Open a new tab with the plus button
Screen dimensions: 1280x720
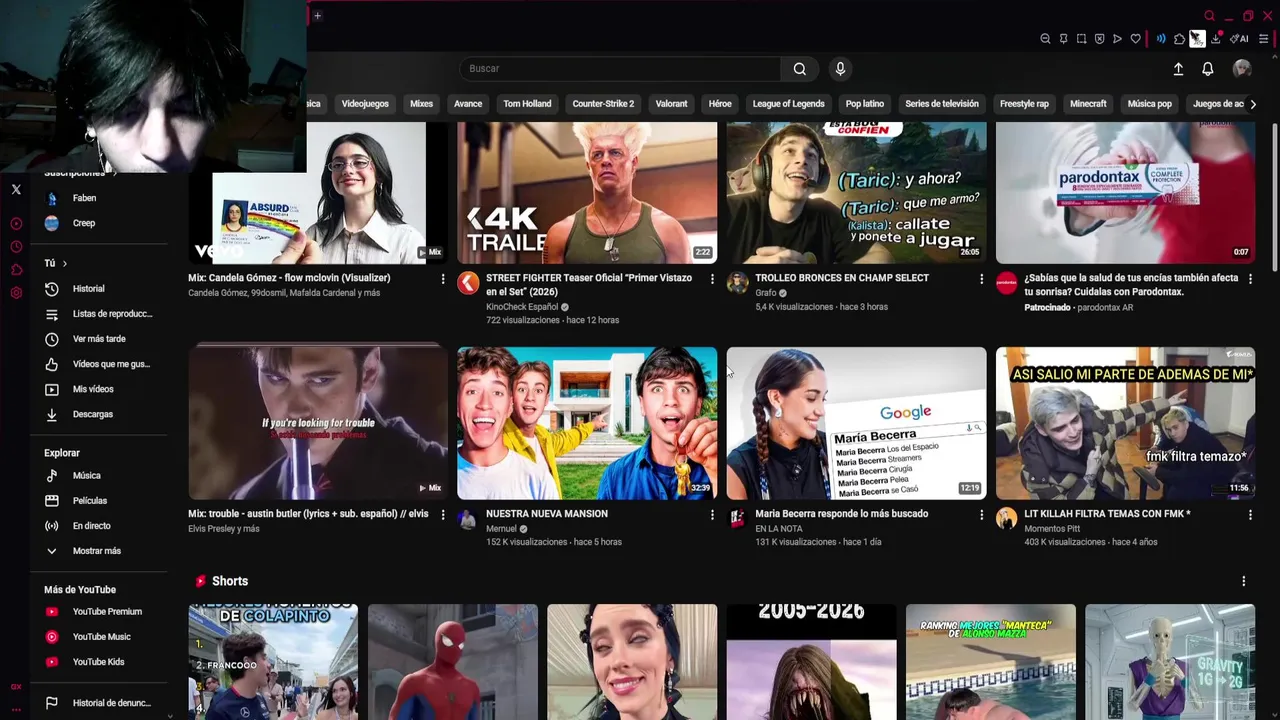(x=317, y=15)
